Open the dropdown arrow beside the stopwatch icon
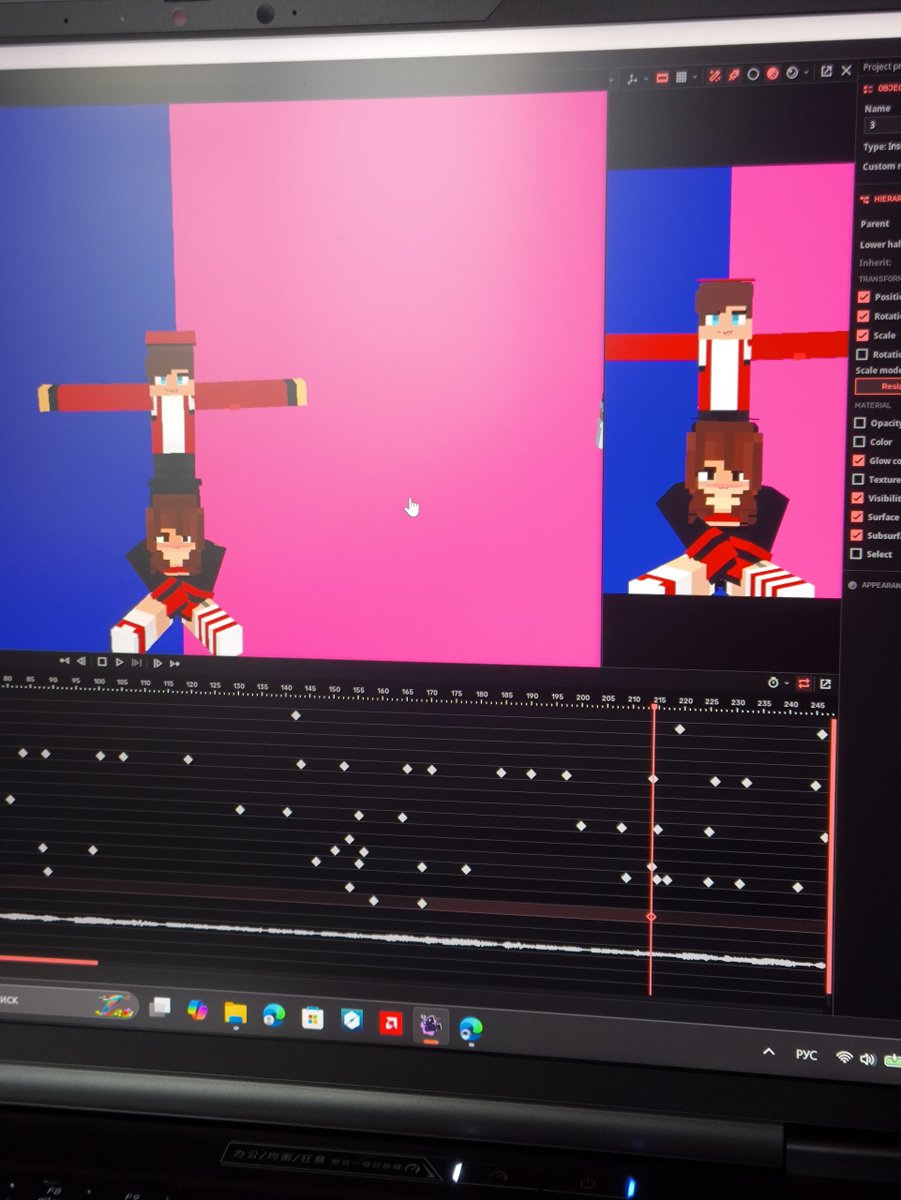The height and width of the screenshot is (1200, 901). pos(786,684)
